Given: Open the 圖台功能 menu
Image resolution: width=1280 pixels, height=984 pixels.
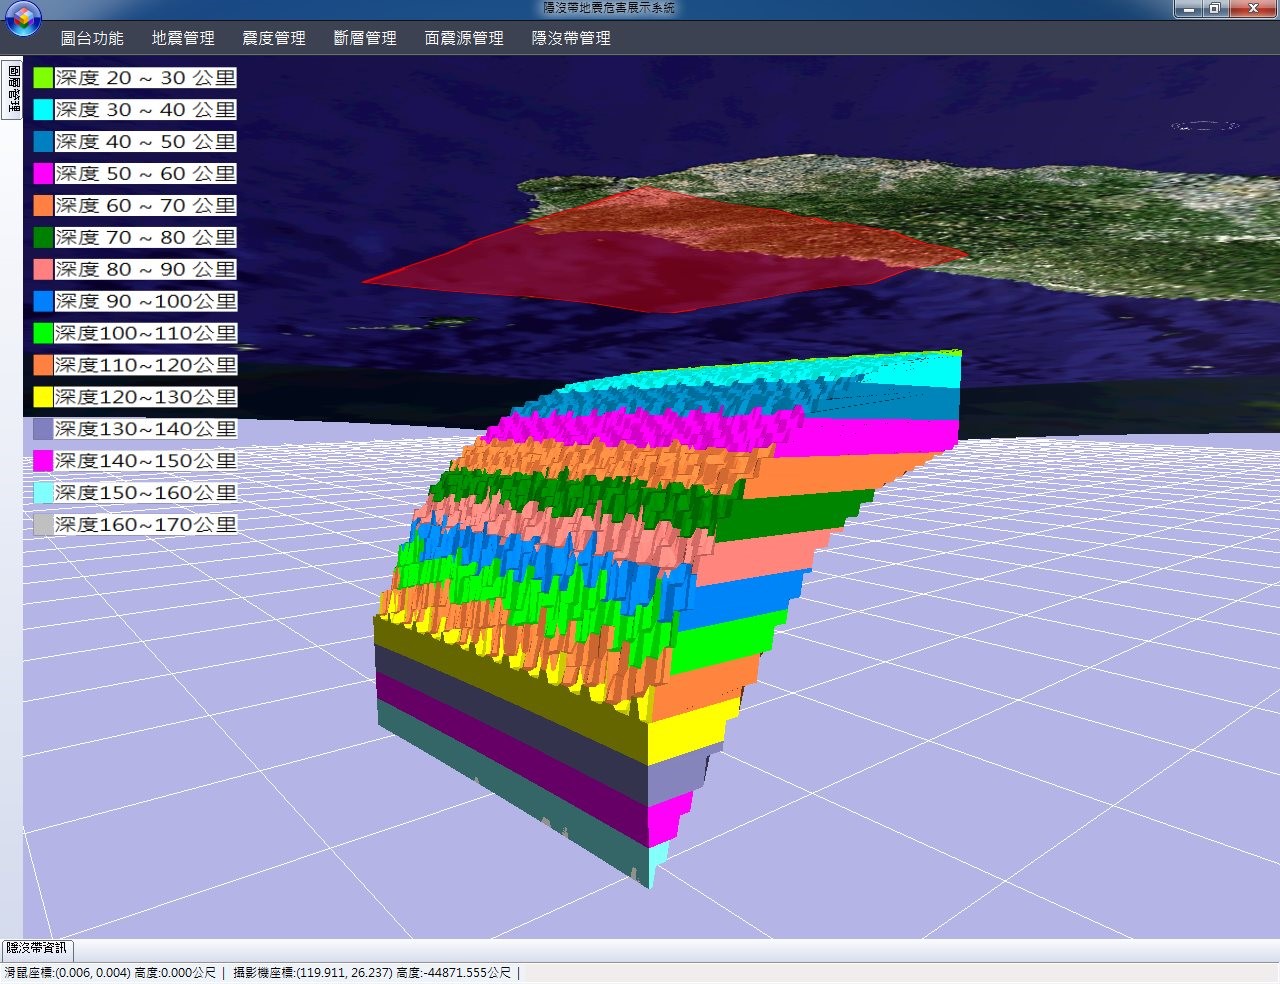Looking at the screenshot, I should [92, 38].
